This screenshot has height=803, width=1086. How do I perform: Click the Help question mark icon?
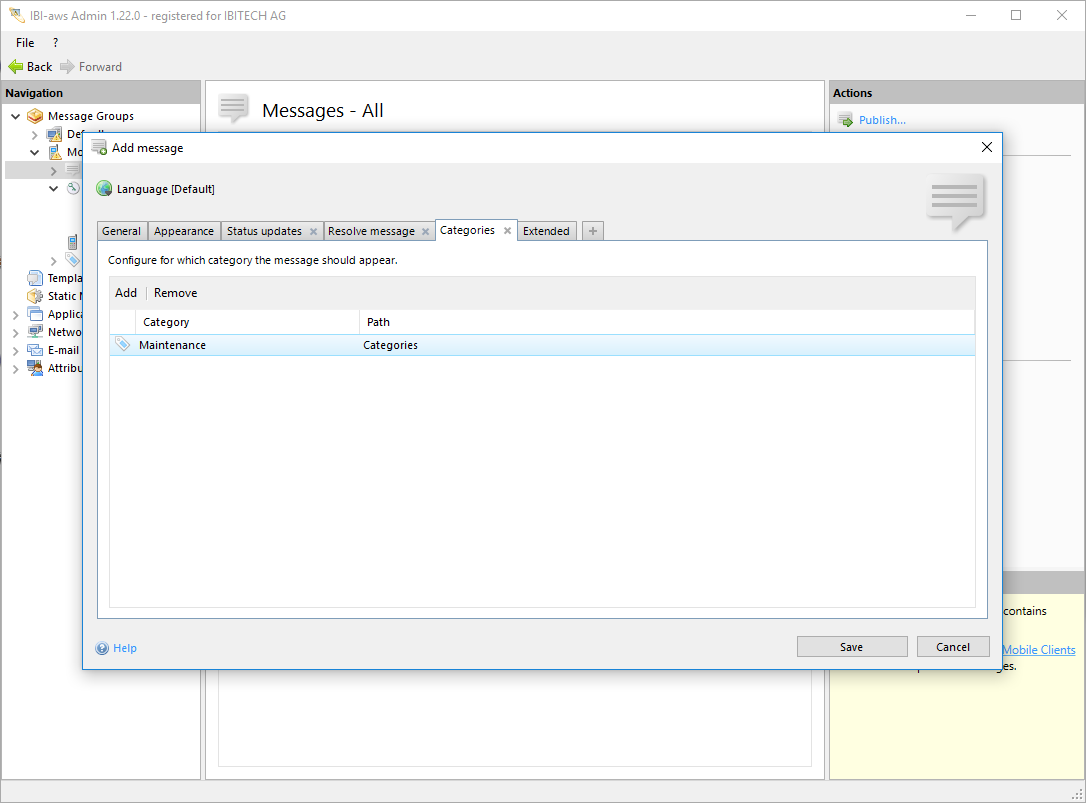[x=102, y=648]
